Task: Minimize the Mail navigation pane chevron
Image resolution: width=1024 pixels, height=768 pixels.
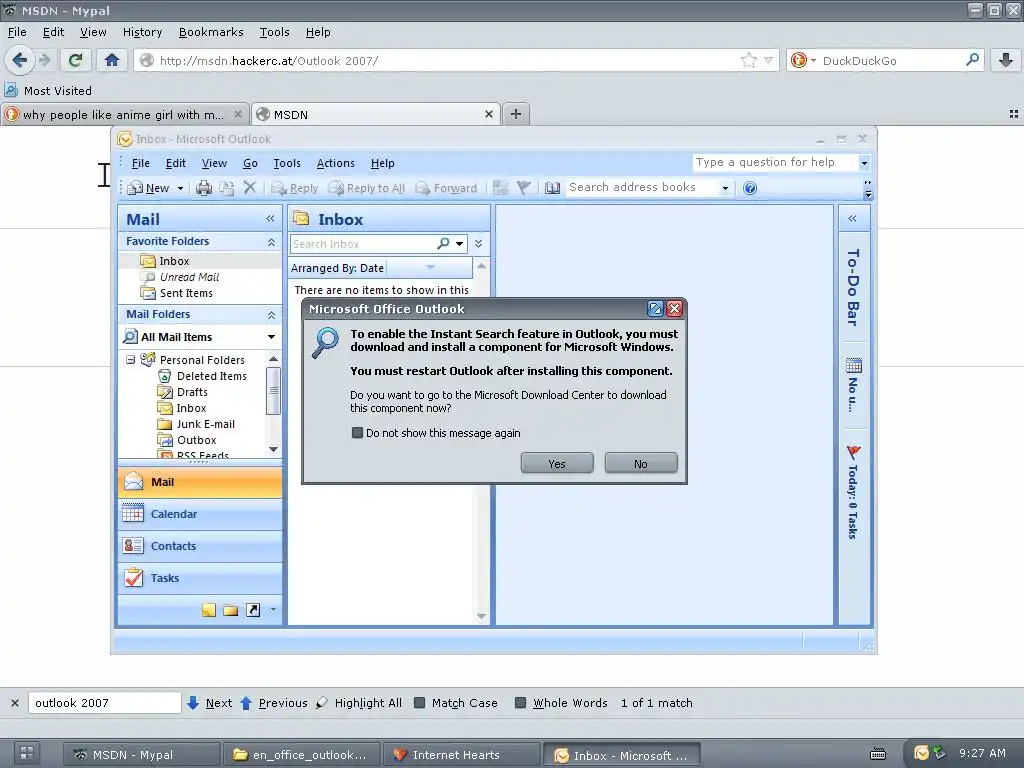Action: click(x=270, y=219)
